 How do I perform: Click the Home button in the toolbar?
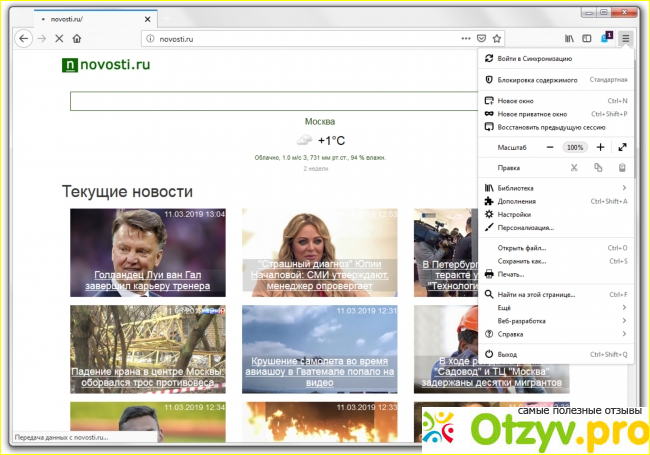coord(77,38)
